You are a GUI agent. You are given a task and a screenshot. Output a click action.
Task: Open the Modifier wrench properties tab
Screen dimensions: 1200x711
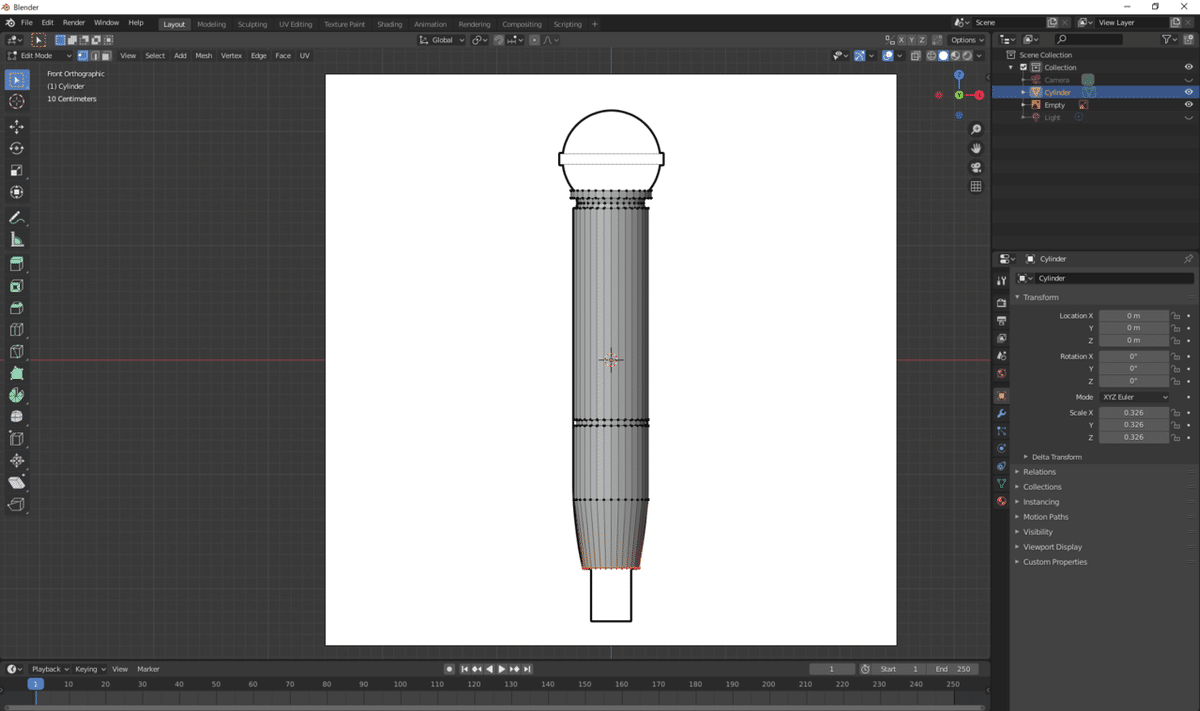coord(1001,413)
